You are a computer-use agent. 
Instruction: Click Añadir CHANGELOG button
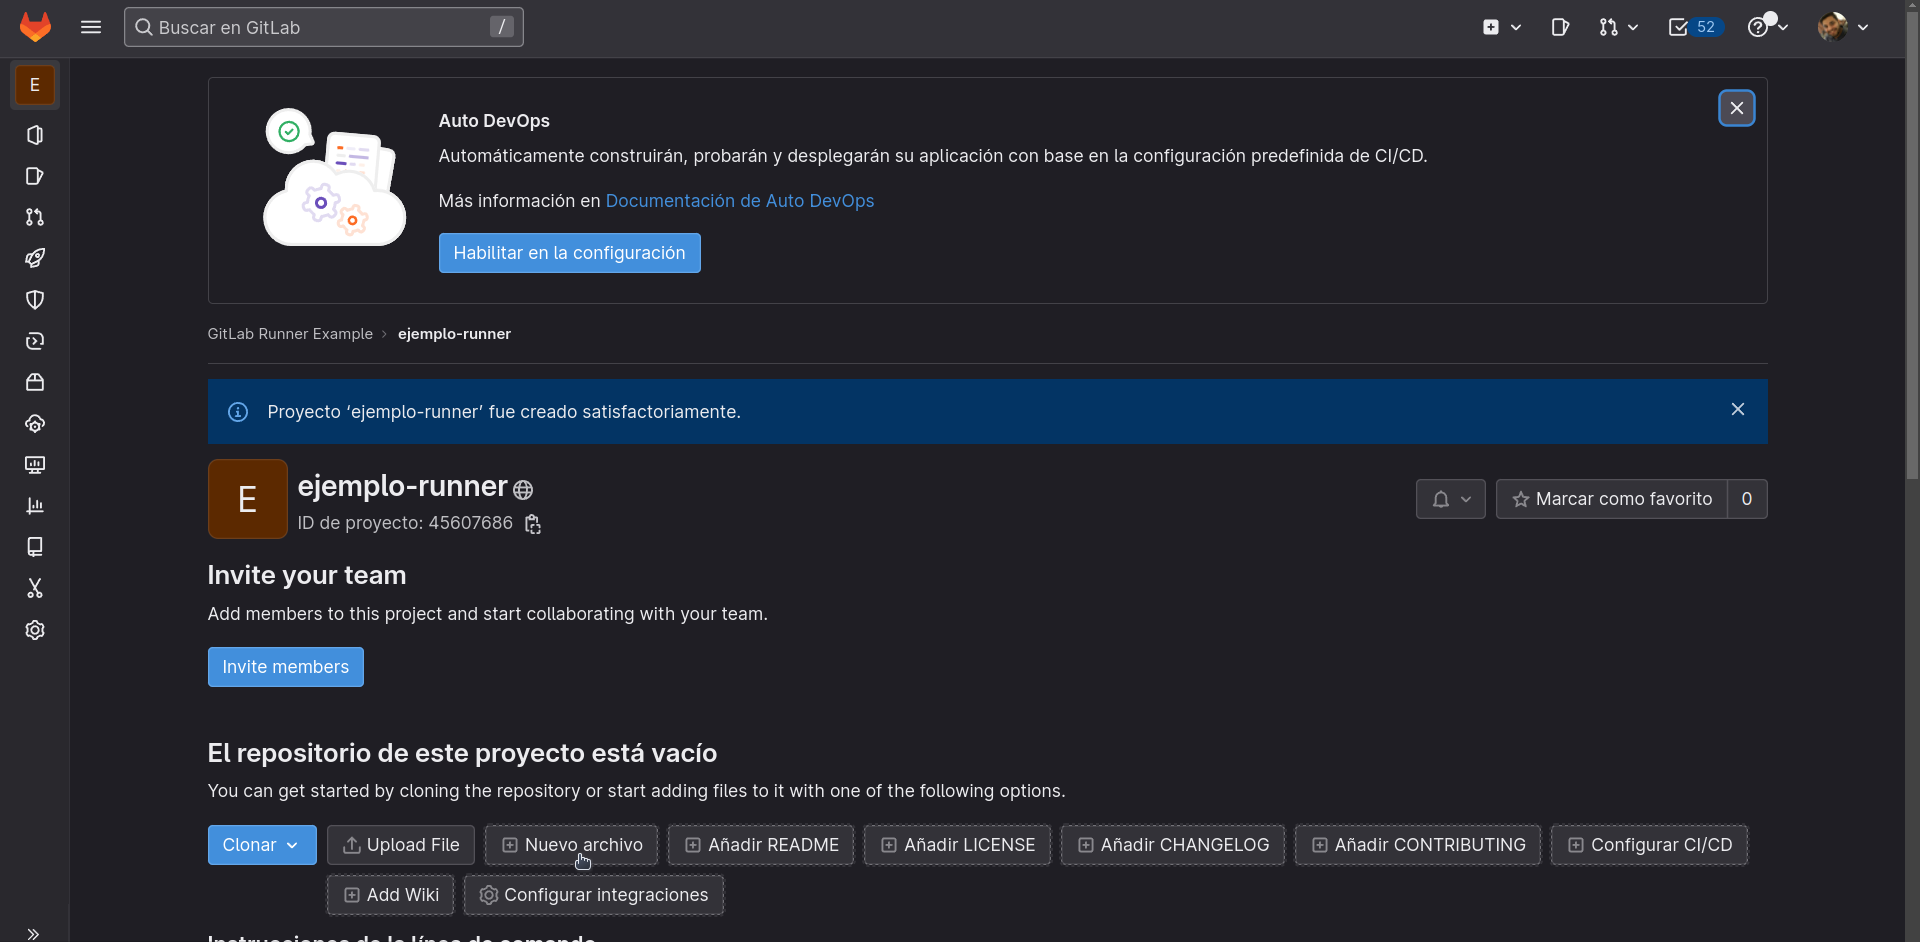pos(1173,845)
